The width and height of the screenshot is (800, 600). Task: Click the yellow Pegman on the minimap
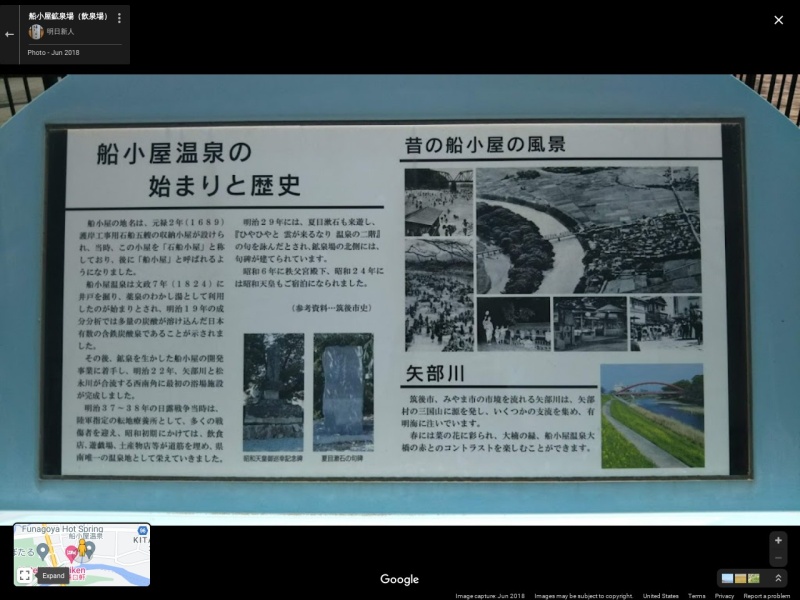(x=83, y=548)
